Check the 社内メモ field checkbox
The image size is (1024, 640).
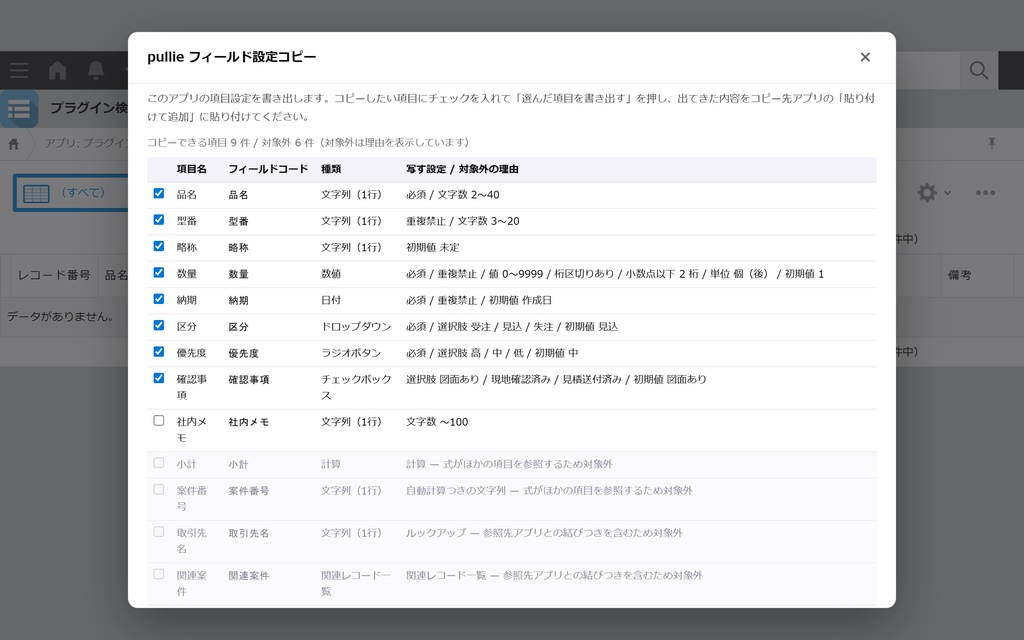159,421
